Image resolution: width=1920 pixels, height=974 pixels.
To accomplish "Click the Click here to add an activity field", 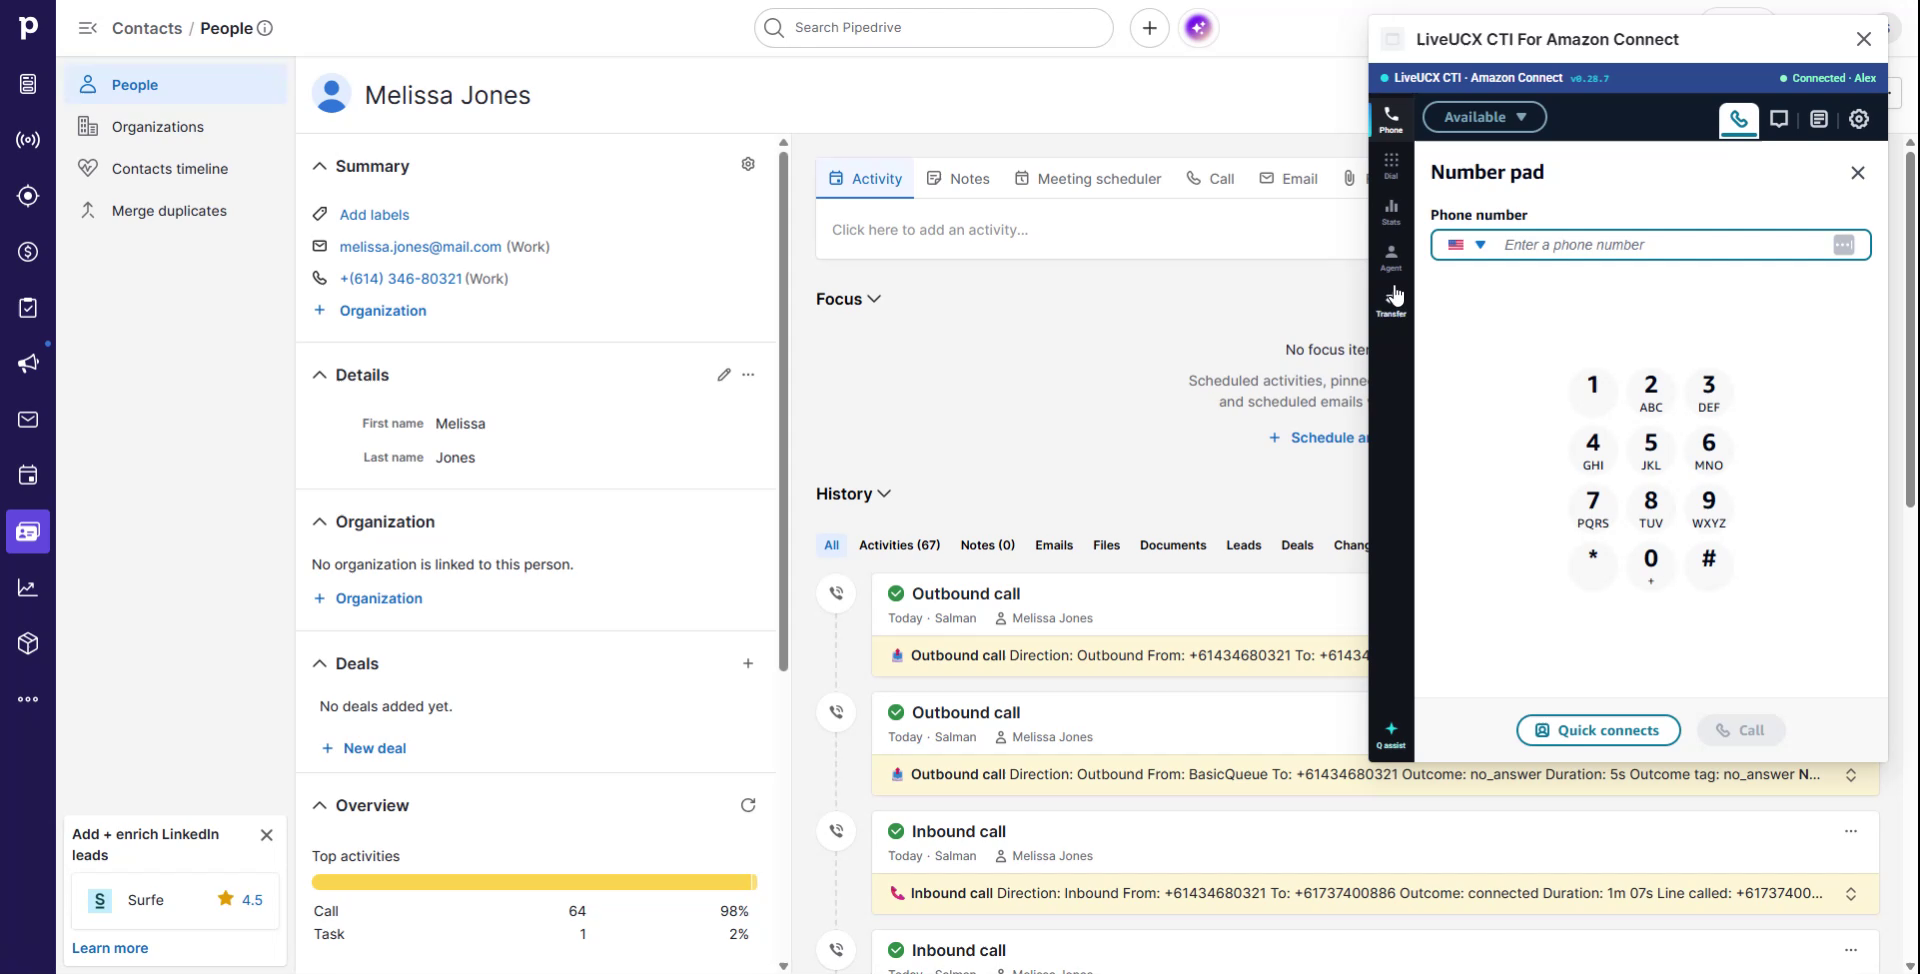I will pos(1092,230).
